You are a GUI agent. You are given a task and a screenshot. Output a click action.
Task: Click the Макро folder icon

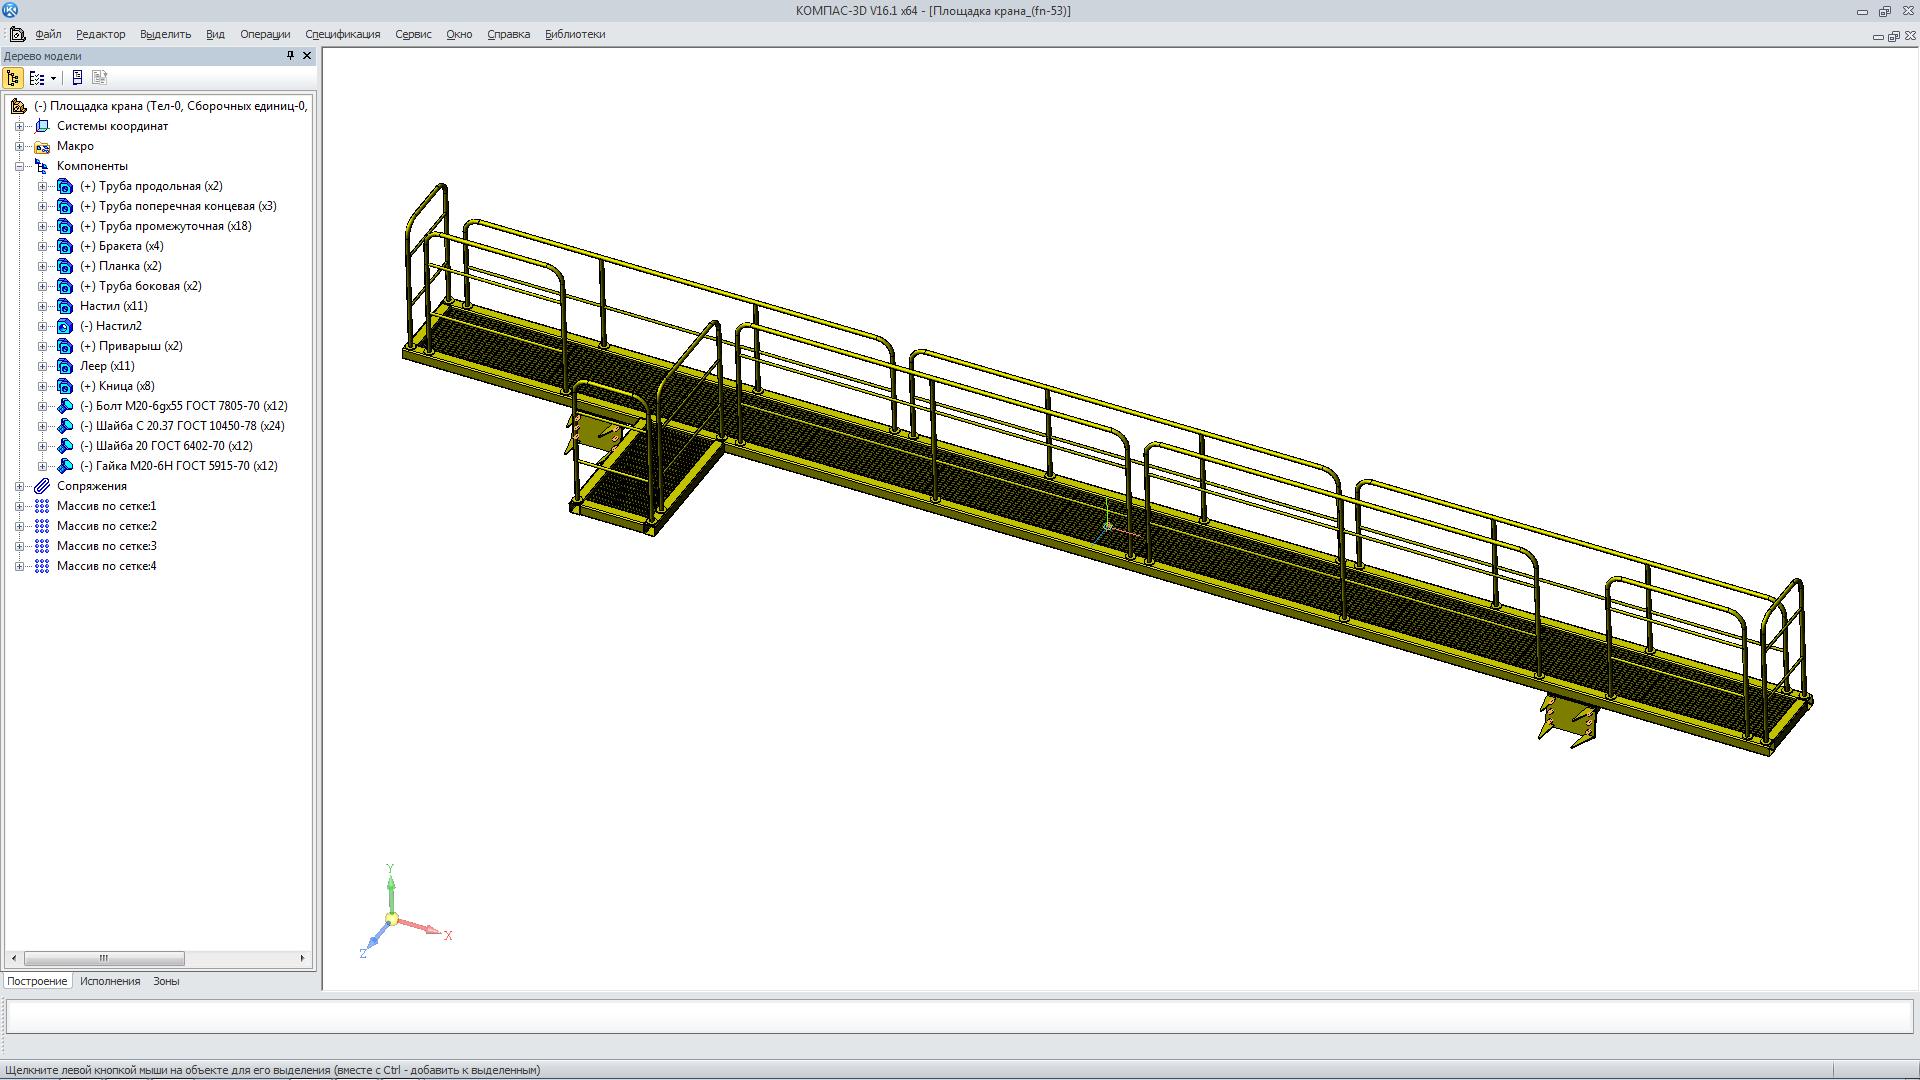42,146
